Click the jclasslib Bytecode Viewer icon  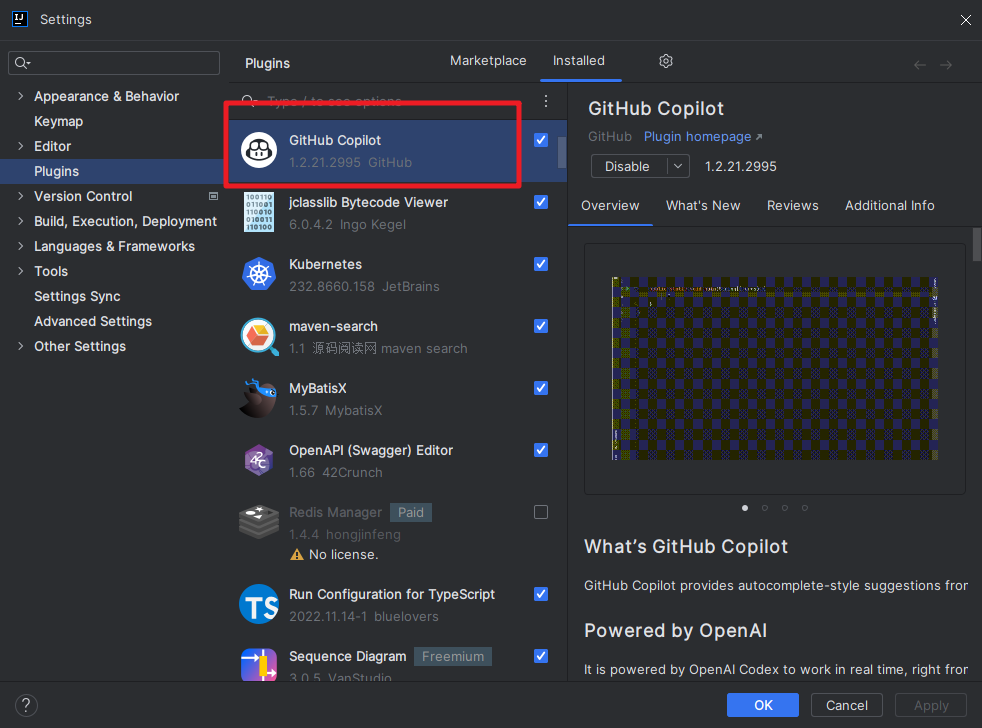(x=259, y=212)
